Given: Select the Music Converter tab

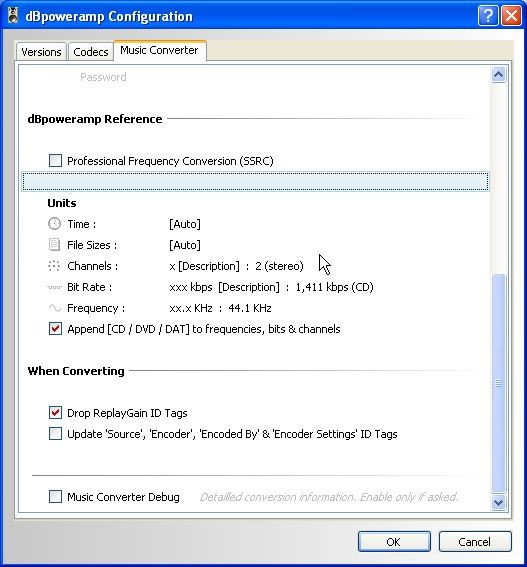Looking at the screenshot, I should coord(159,50).
